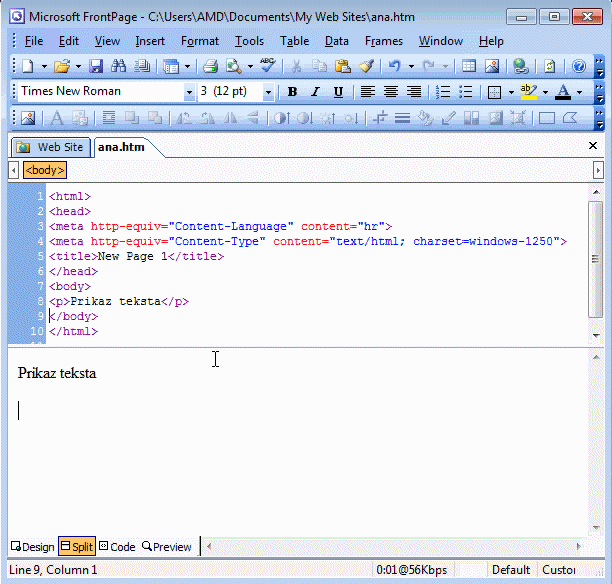Screen dimensions: 612x584
Task: Open the Insert menu
Action: [150, 41]
